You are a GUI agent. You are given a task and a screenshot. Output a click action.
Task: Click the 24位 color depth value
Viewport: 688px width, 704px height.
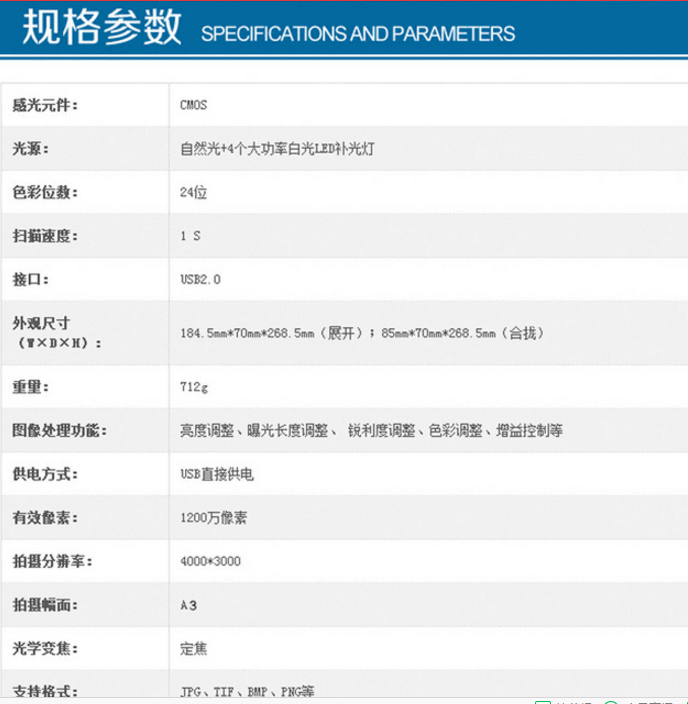point(194,193)
